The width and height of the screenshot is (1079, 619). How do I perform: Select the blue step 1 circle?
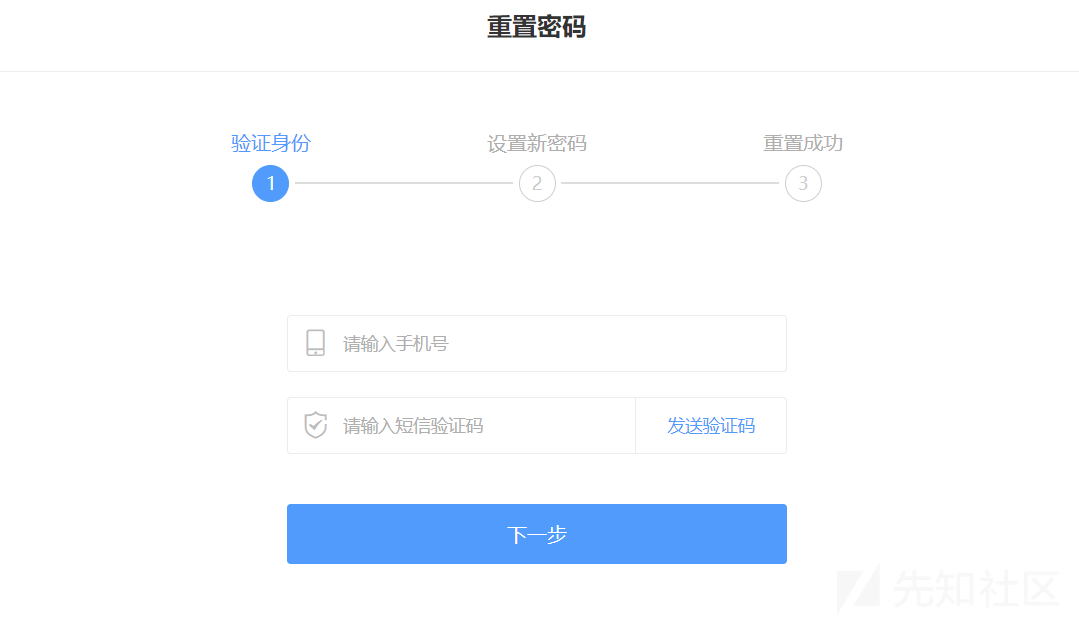tap(270, 184)
